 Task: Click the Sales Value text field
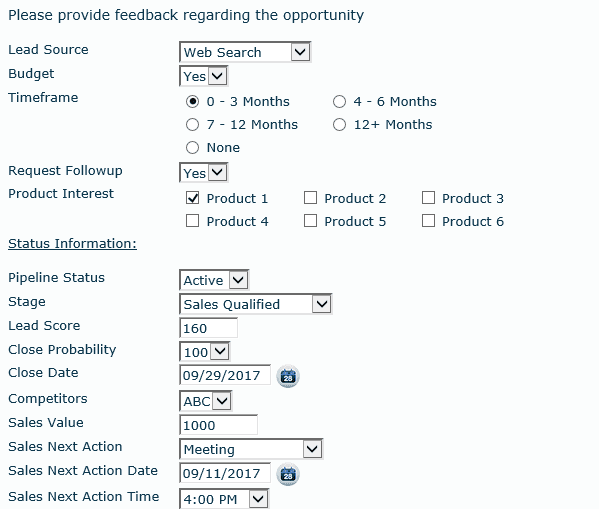(218, 425)
